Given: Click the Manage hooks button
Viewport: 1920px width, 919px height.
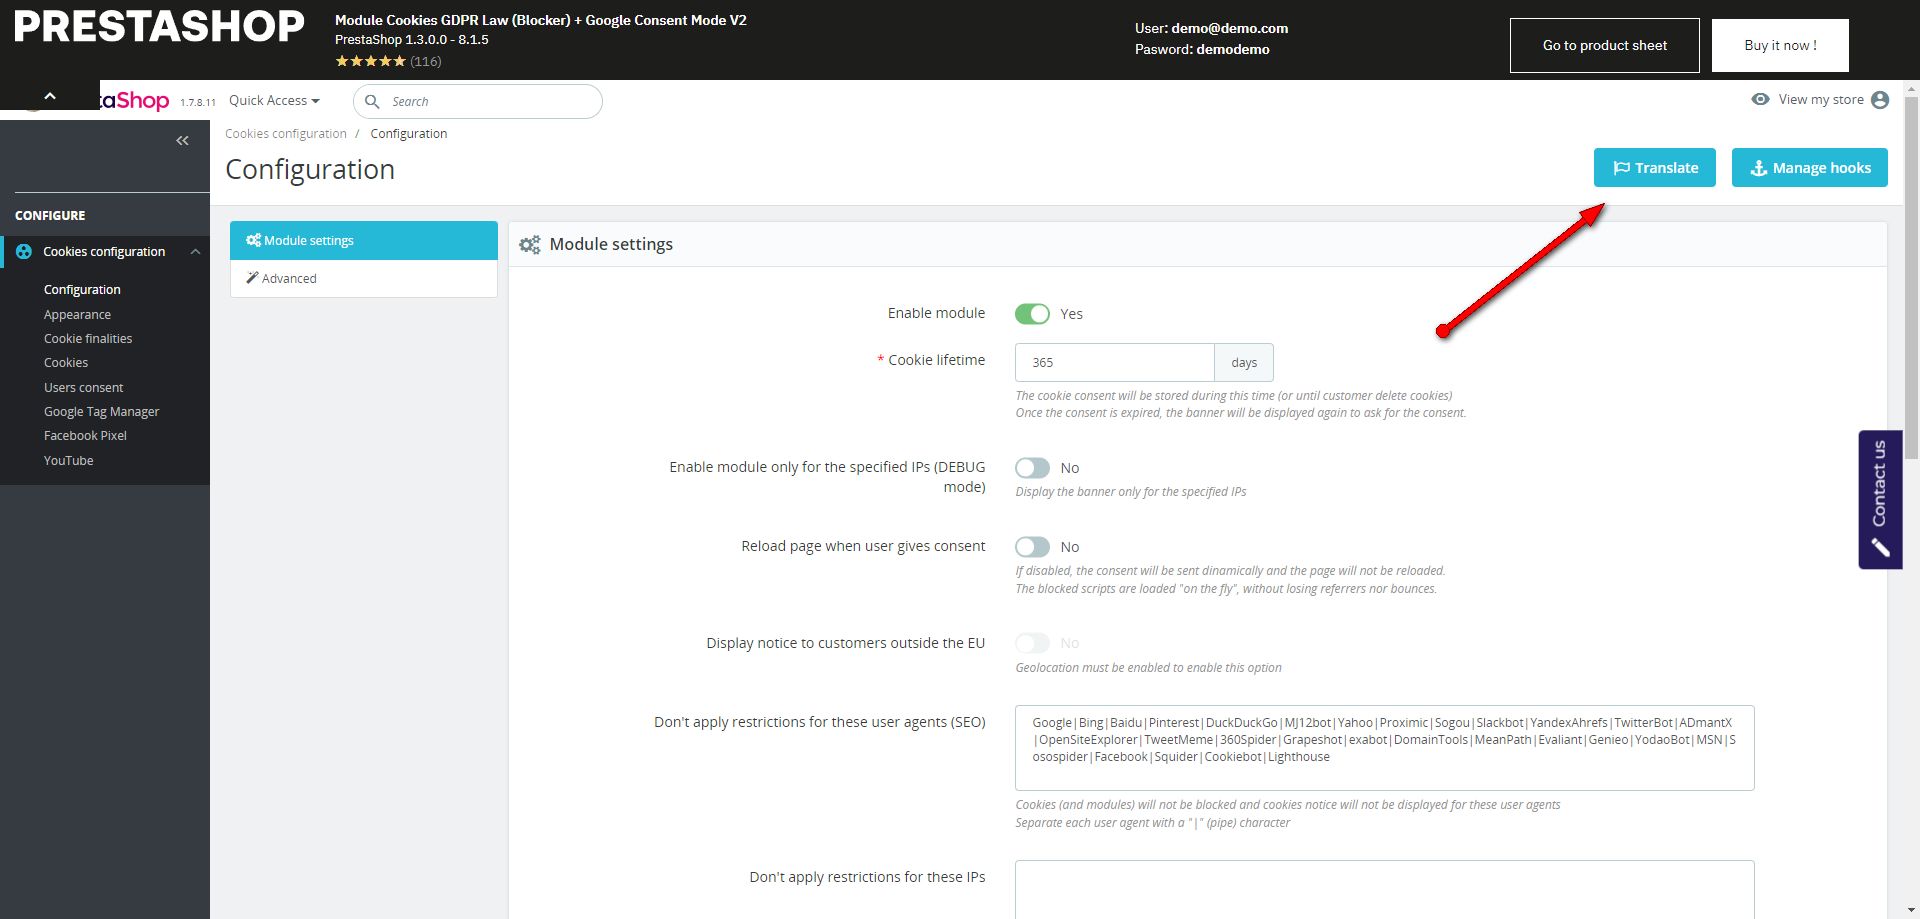Looking at the screenshot, I should click(1810, 168).
